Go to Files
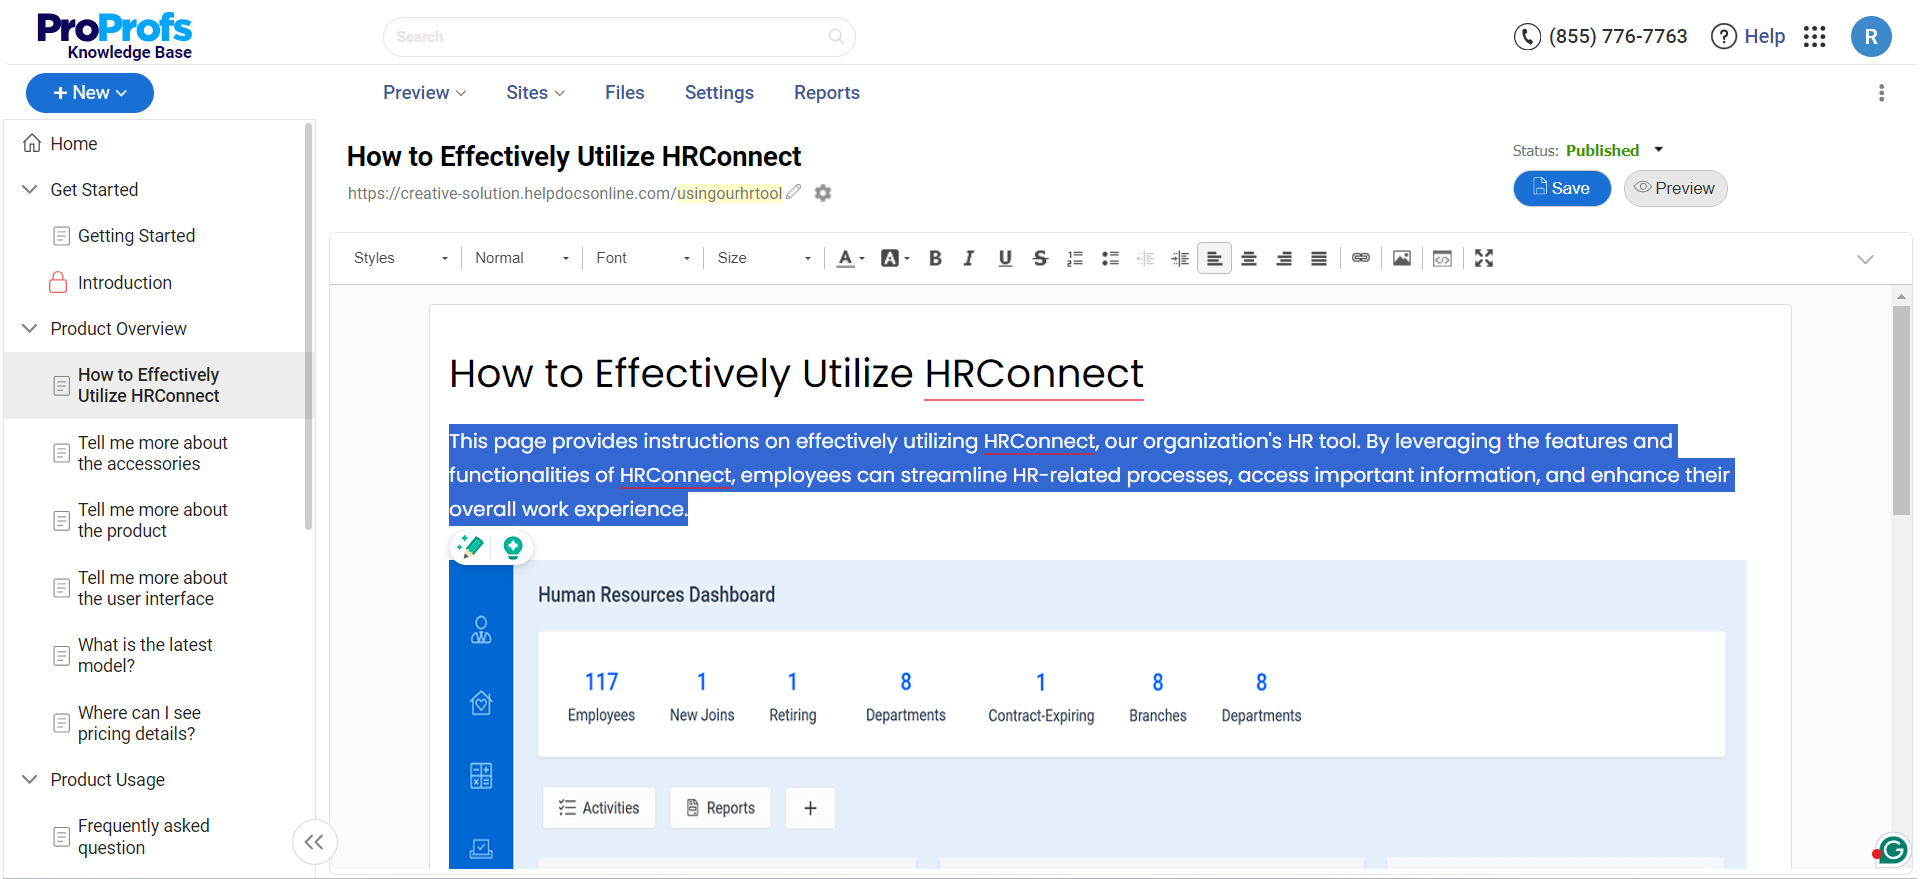 coord(625,93)
